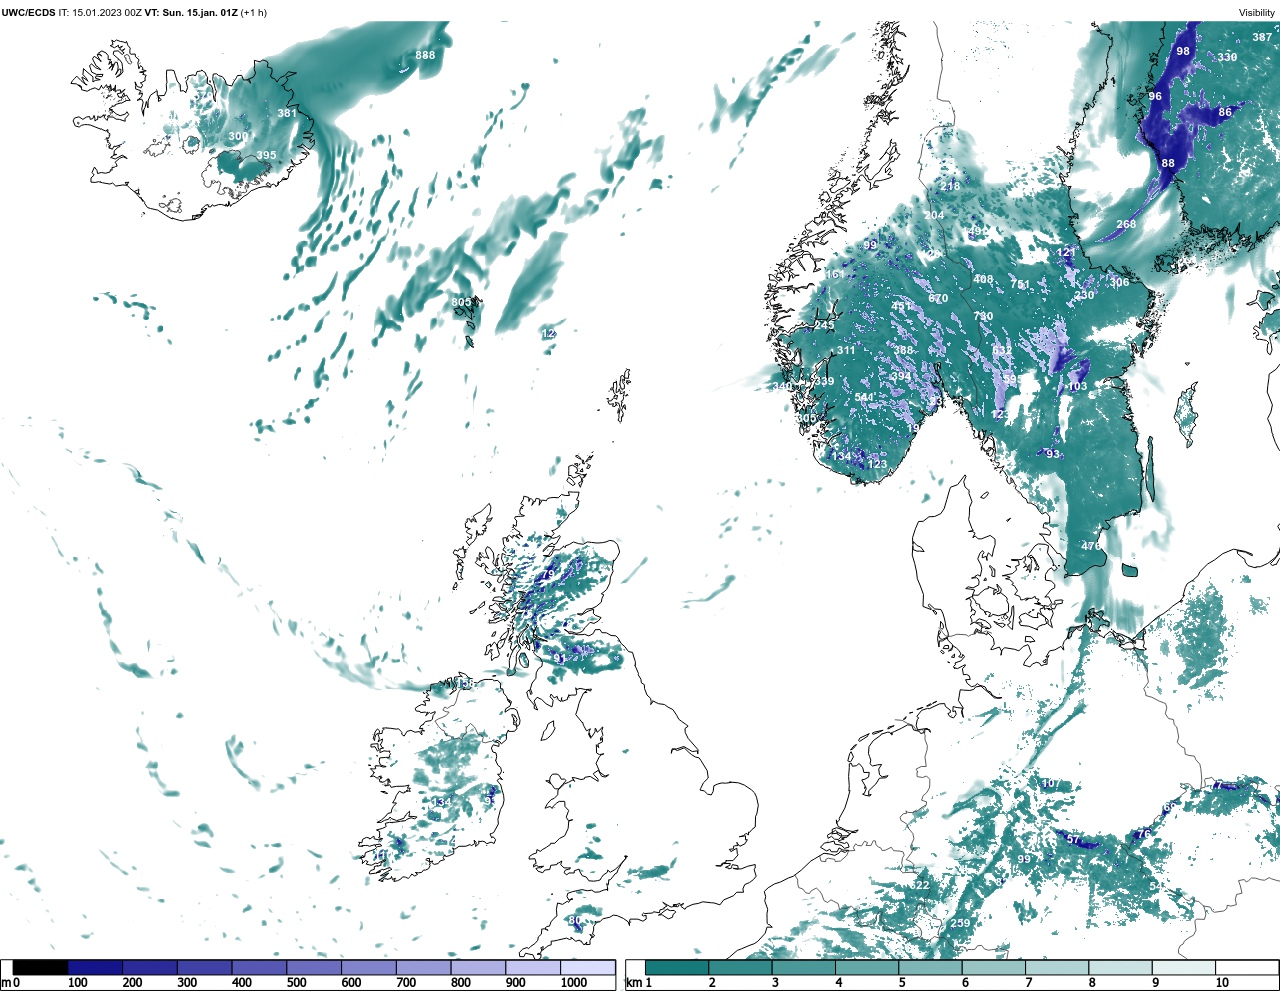Click the '107' value over northern Germany

[x=1050, y=783]
